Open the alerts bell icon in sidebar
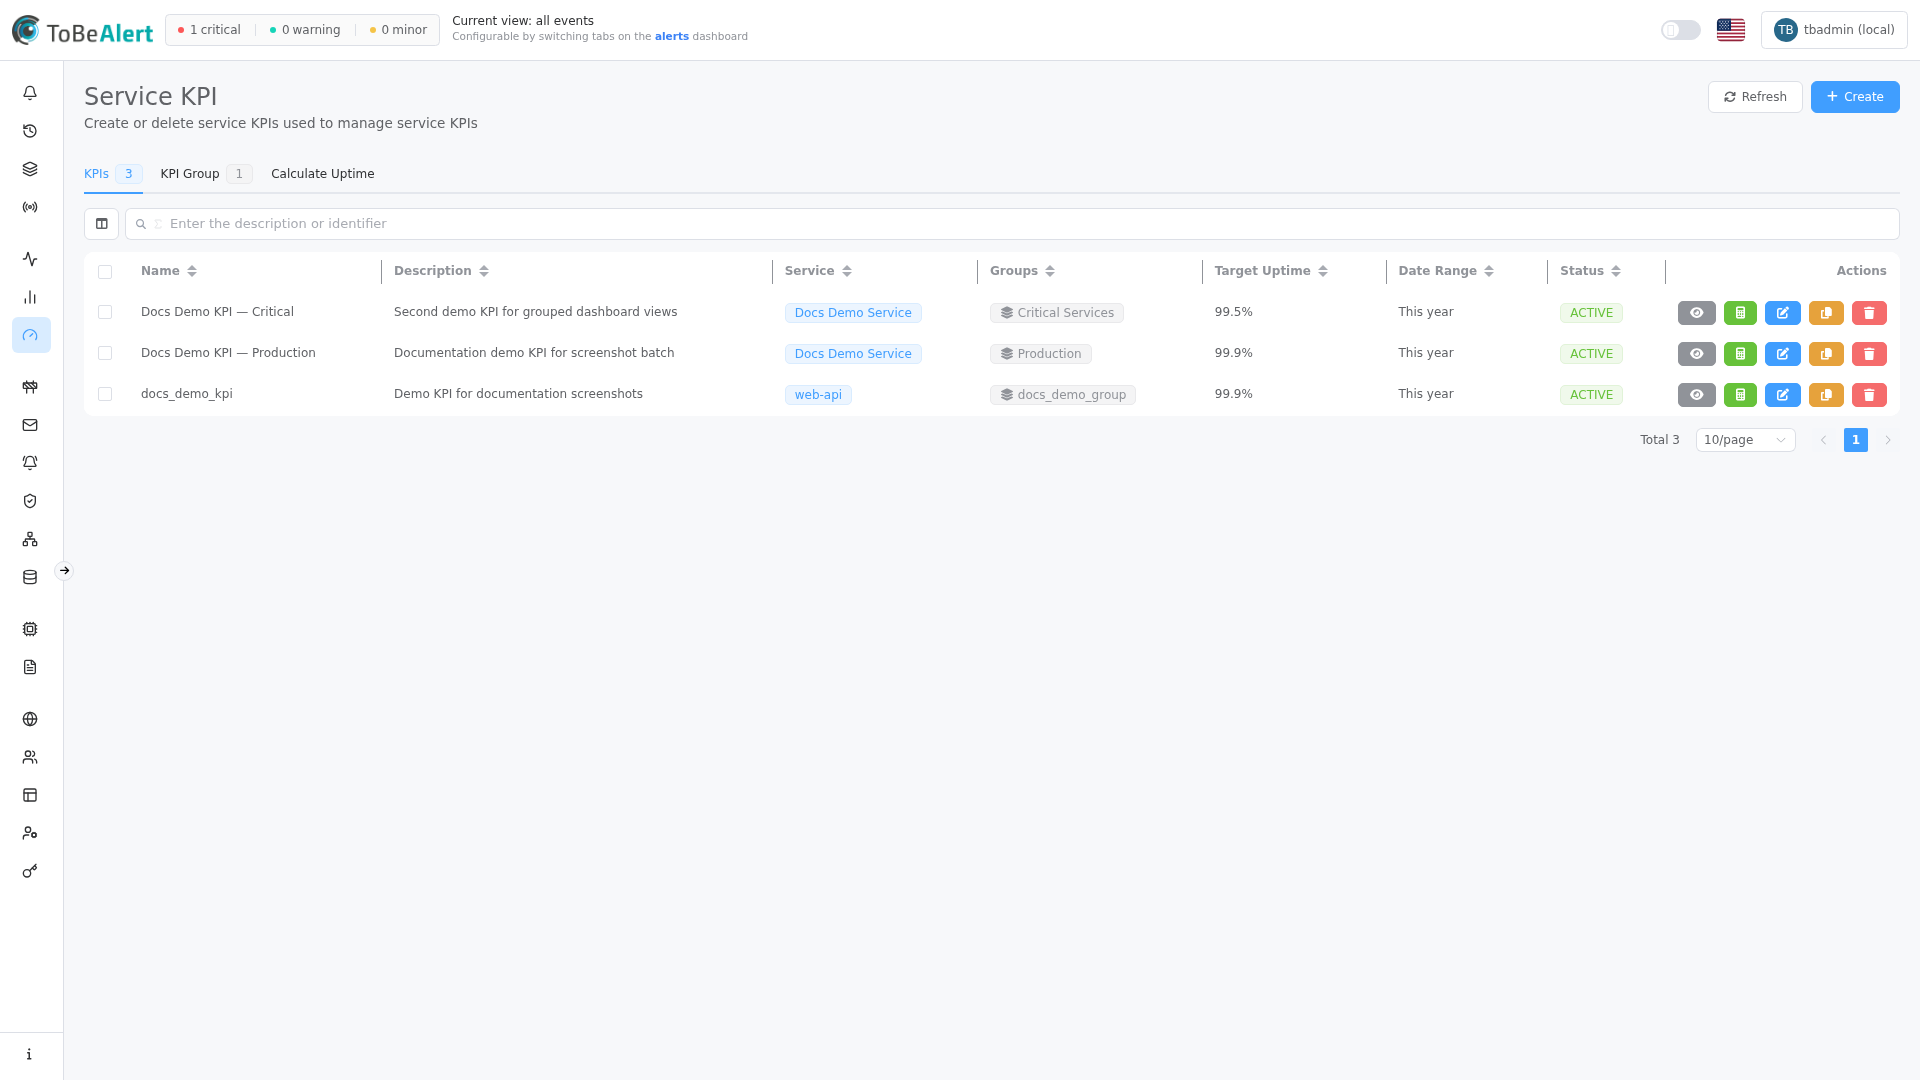 (x=30, y=93)
